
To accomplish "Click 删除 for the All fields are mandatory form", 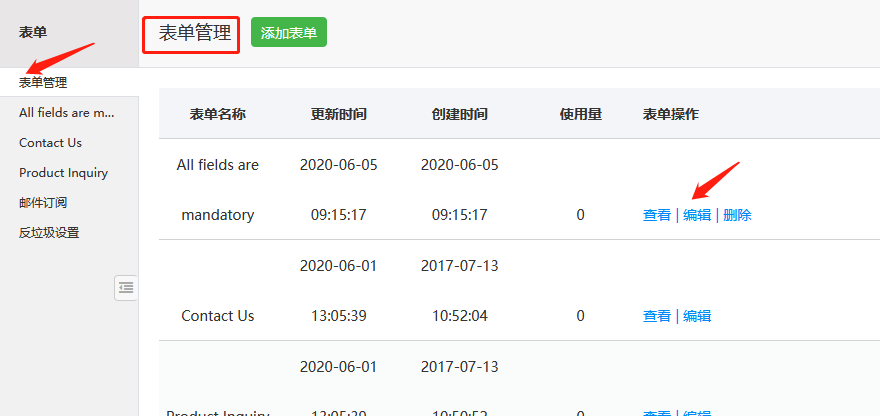I will click(x=737, y=215).
